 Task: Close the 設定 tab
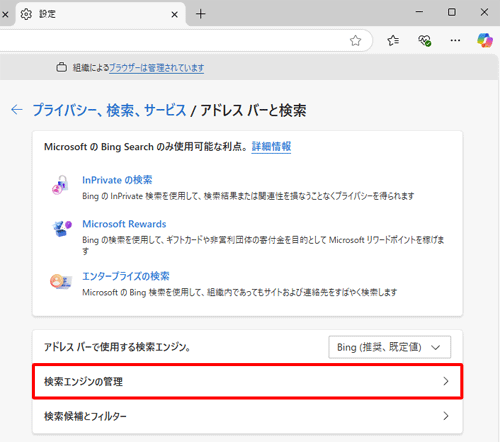(174, 14)
